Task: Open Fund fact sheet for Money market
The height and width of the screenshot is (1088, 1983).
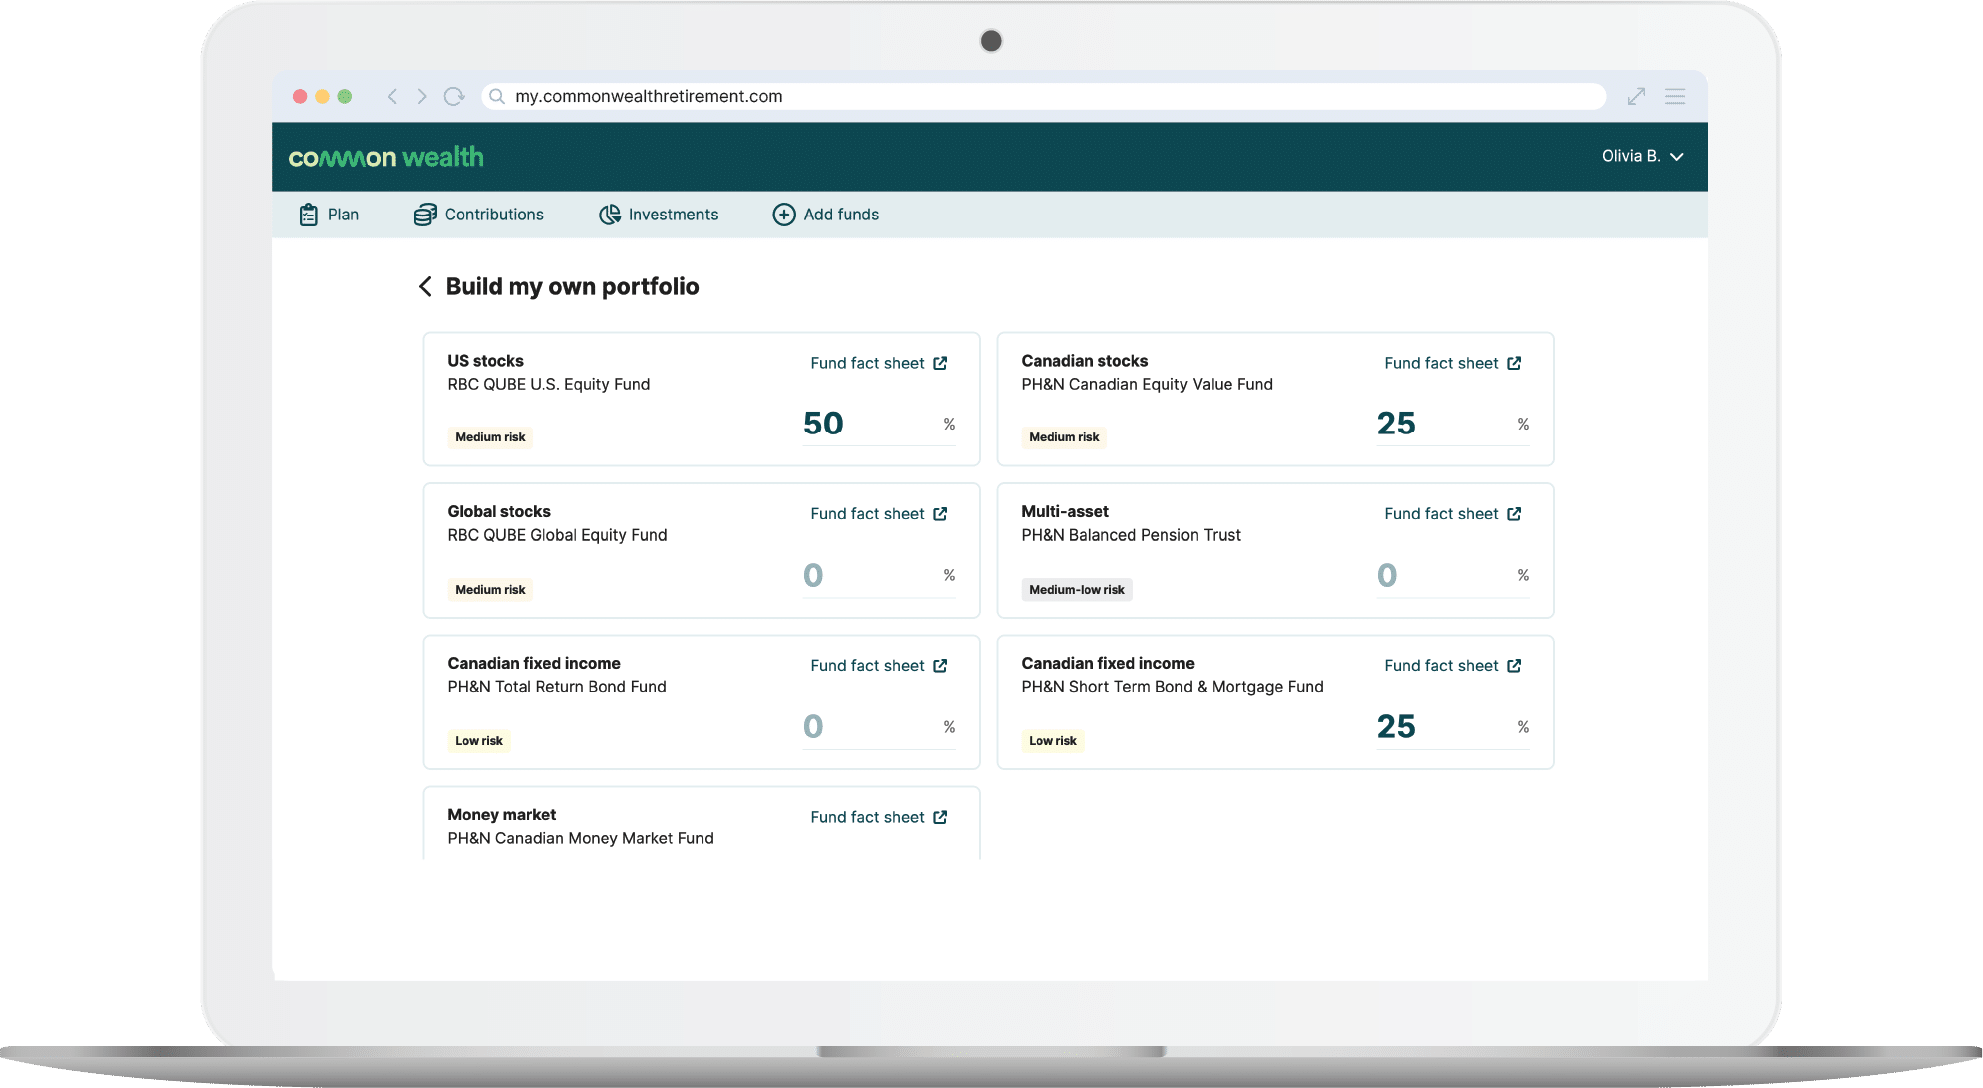Action: (878, 817)
